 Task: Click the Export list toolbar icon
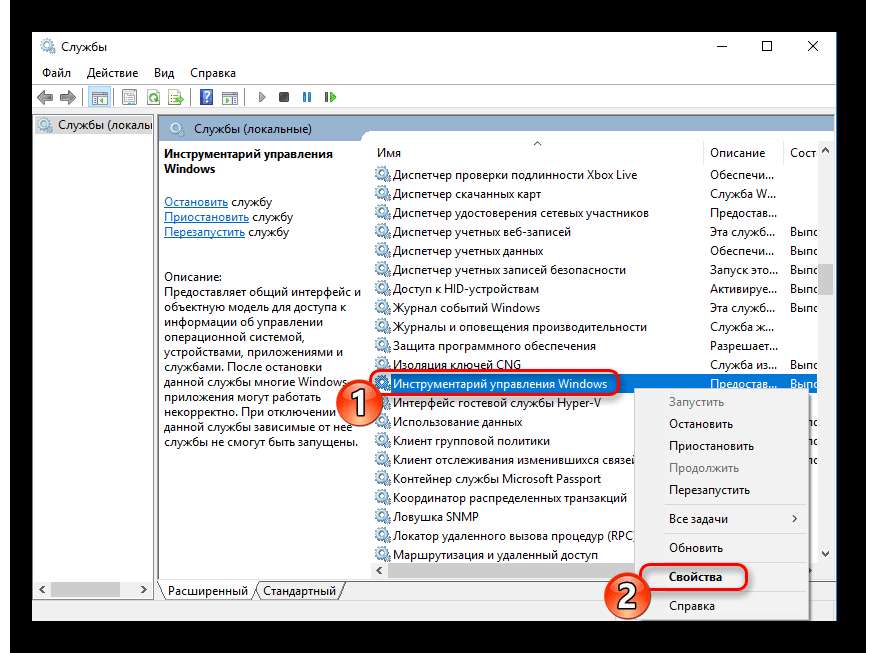pyautogui.click(x=176, y=98)
